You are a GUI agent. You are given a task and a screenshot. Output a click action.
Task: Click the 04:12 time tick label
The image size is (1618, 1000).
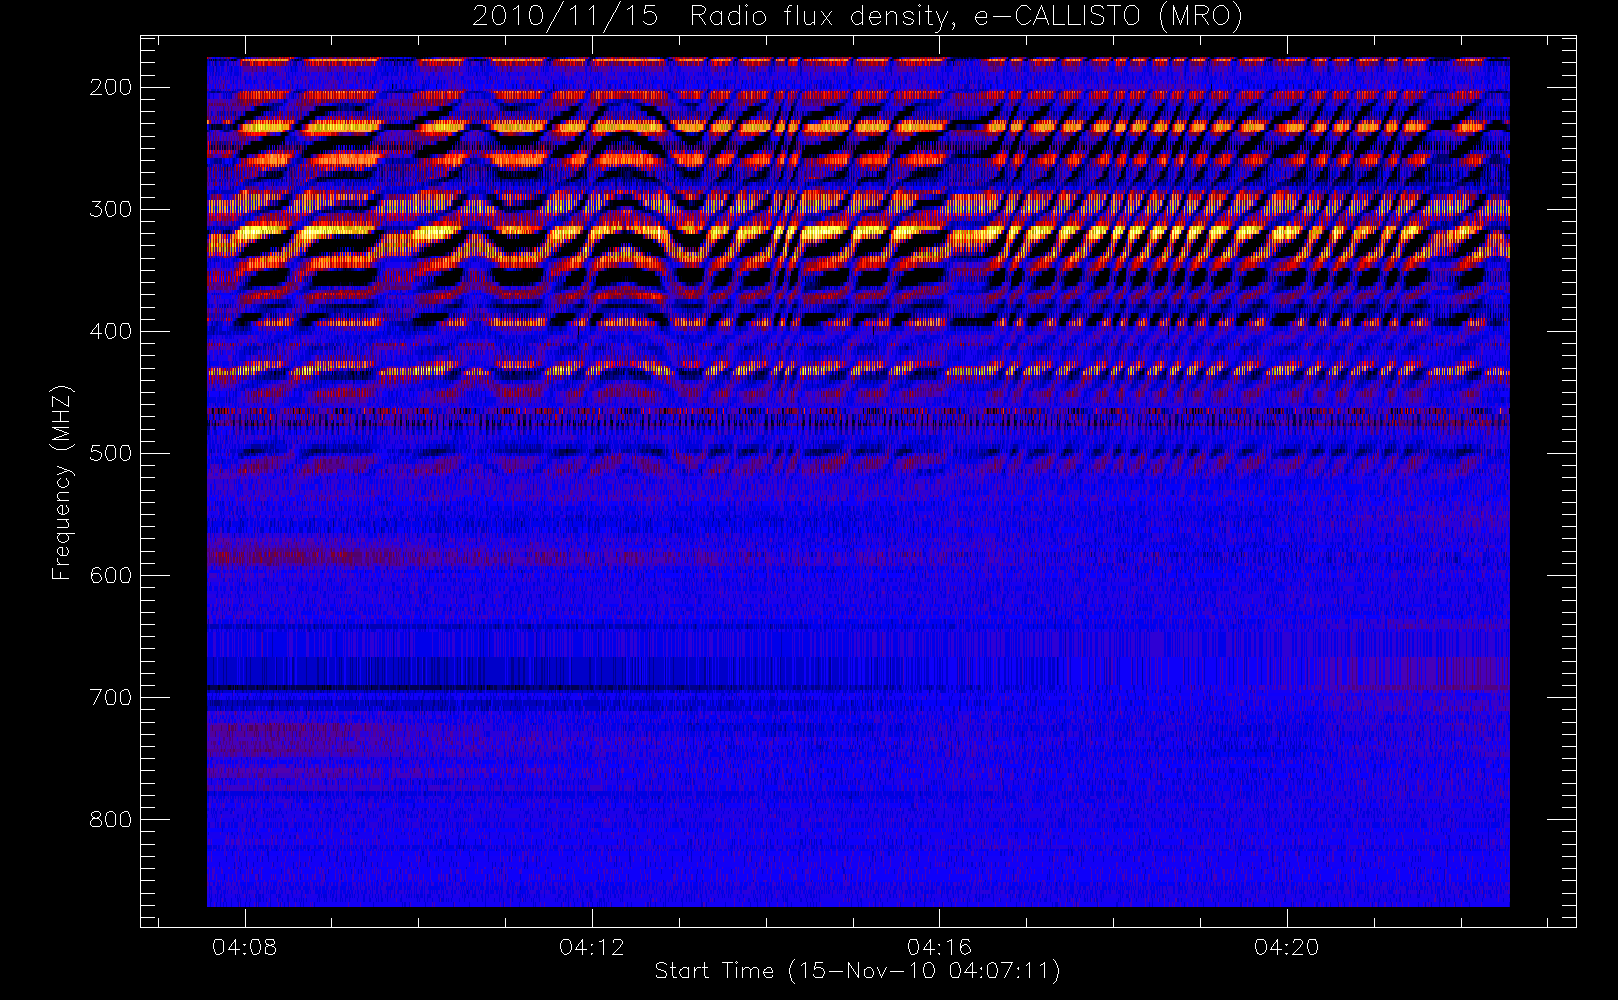point(592,947)
